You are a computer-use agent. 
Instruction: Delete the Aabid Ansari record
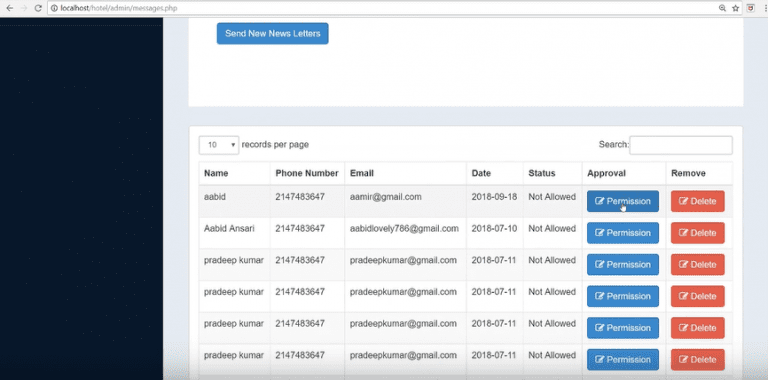pyautogui.click(x=697, y=233)
